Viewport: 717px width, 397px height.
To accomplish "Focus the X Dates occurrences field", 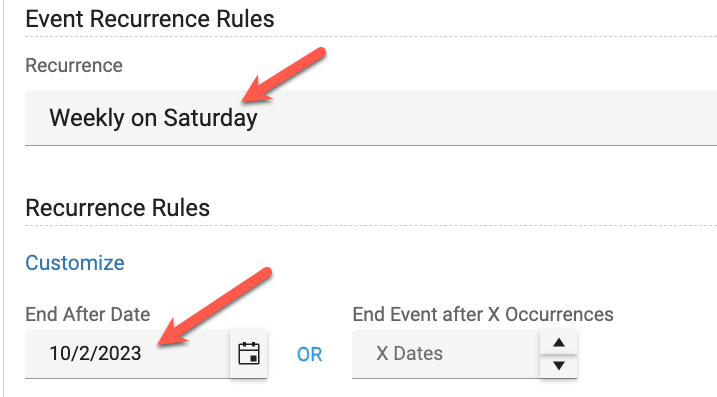I will coord(446,354).
